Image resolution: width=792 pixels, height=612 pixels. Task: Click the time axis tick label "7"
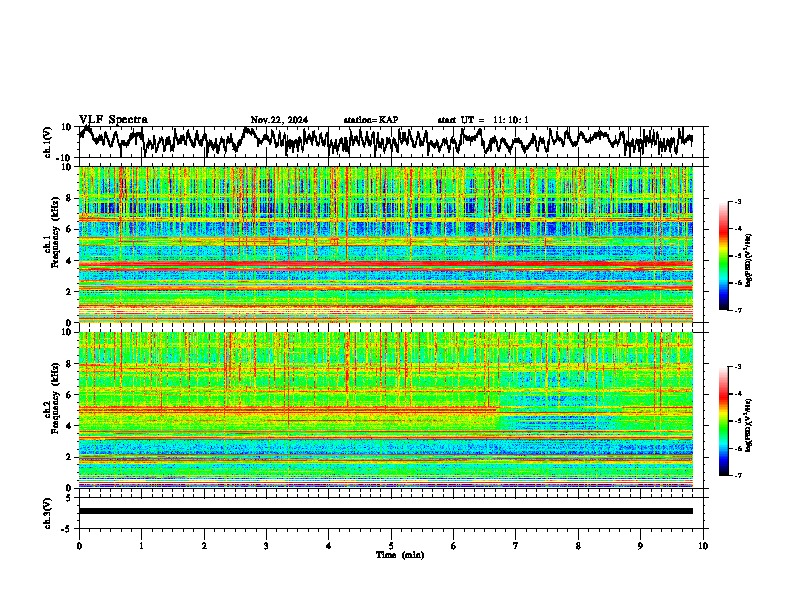click(516, 546)
